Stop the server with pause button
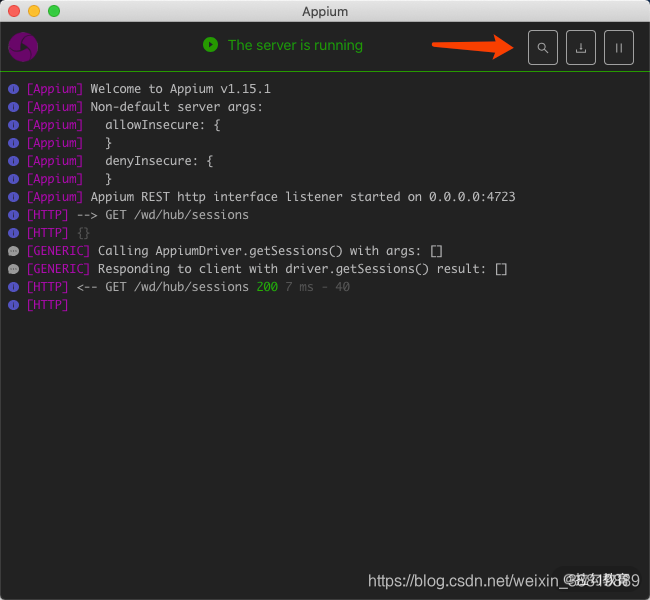This screenshot has width=650, height=600. pyautogui.click(x=618, y=47)
